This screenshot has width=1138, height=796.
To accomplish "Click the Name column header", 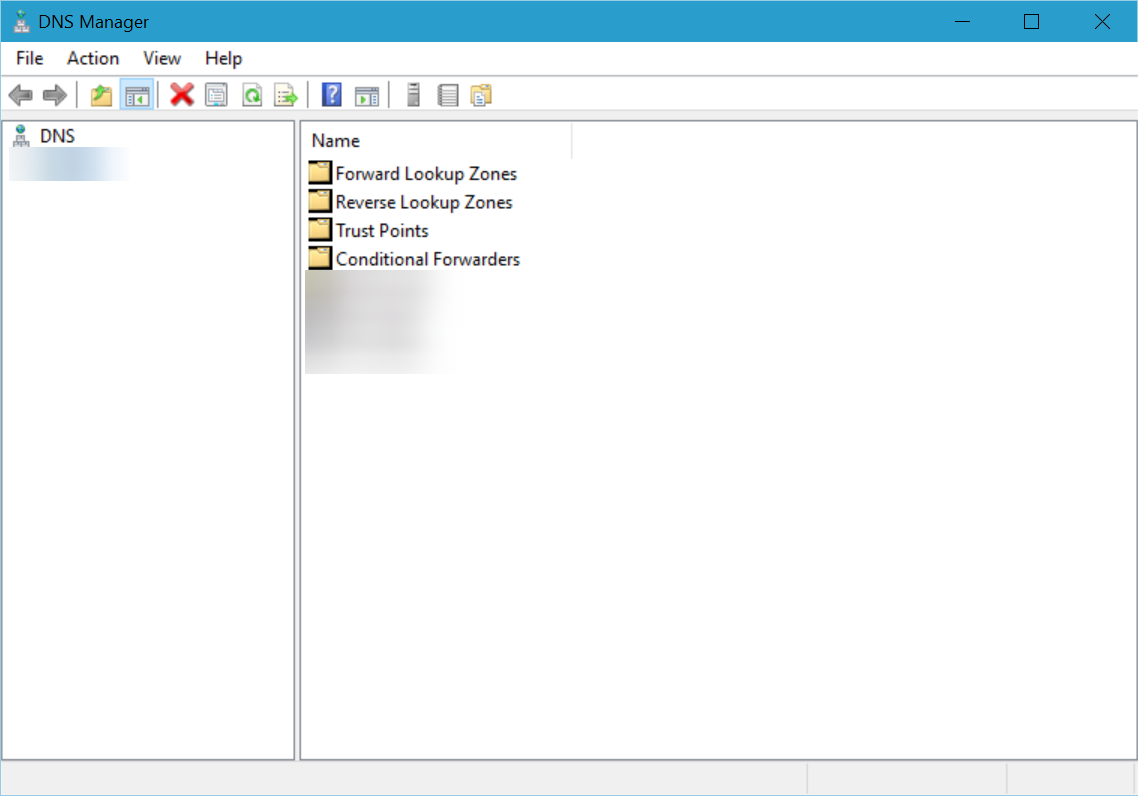I will coord(438,141).
